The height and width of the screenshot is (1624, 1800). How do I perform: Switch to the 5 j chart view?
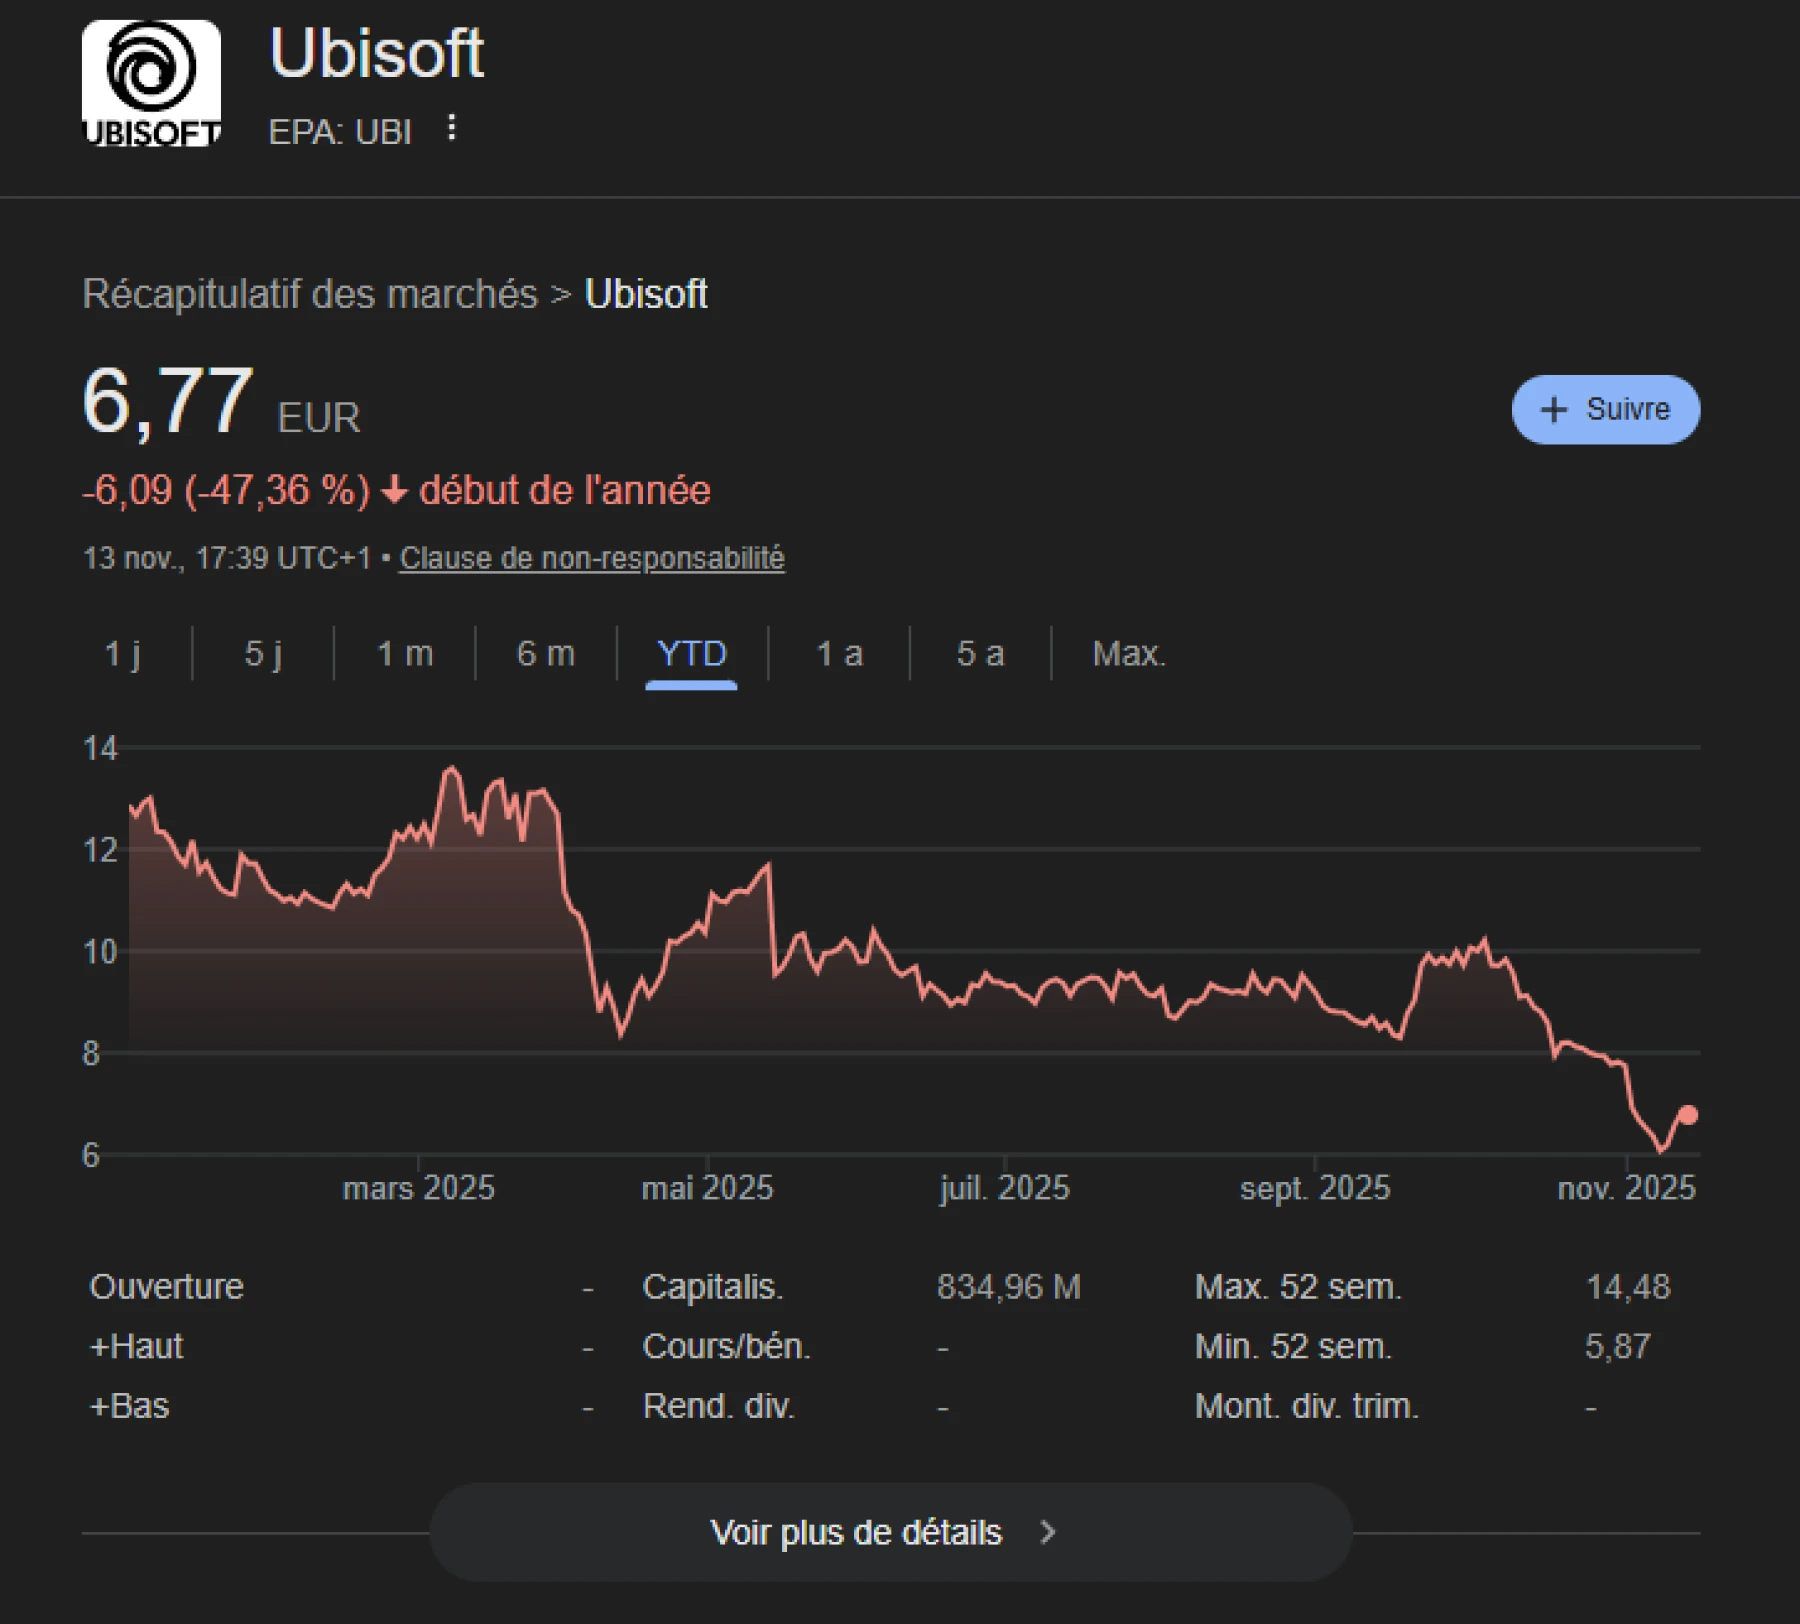point(261,654)
